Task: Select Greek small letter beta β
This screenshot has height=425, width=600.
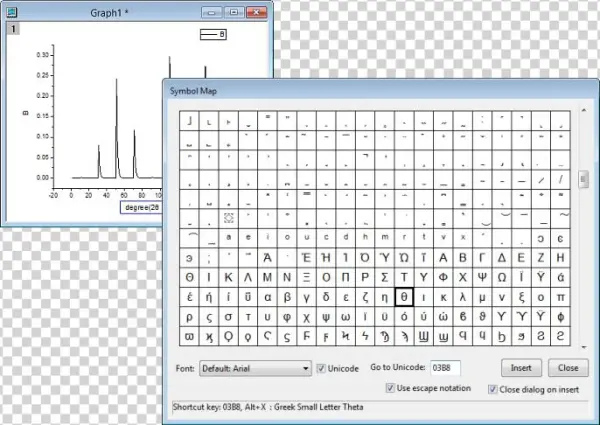Action: point(287,297)
